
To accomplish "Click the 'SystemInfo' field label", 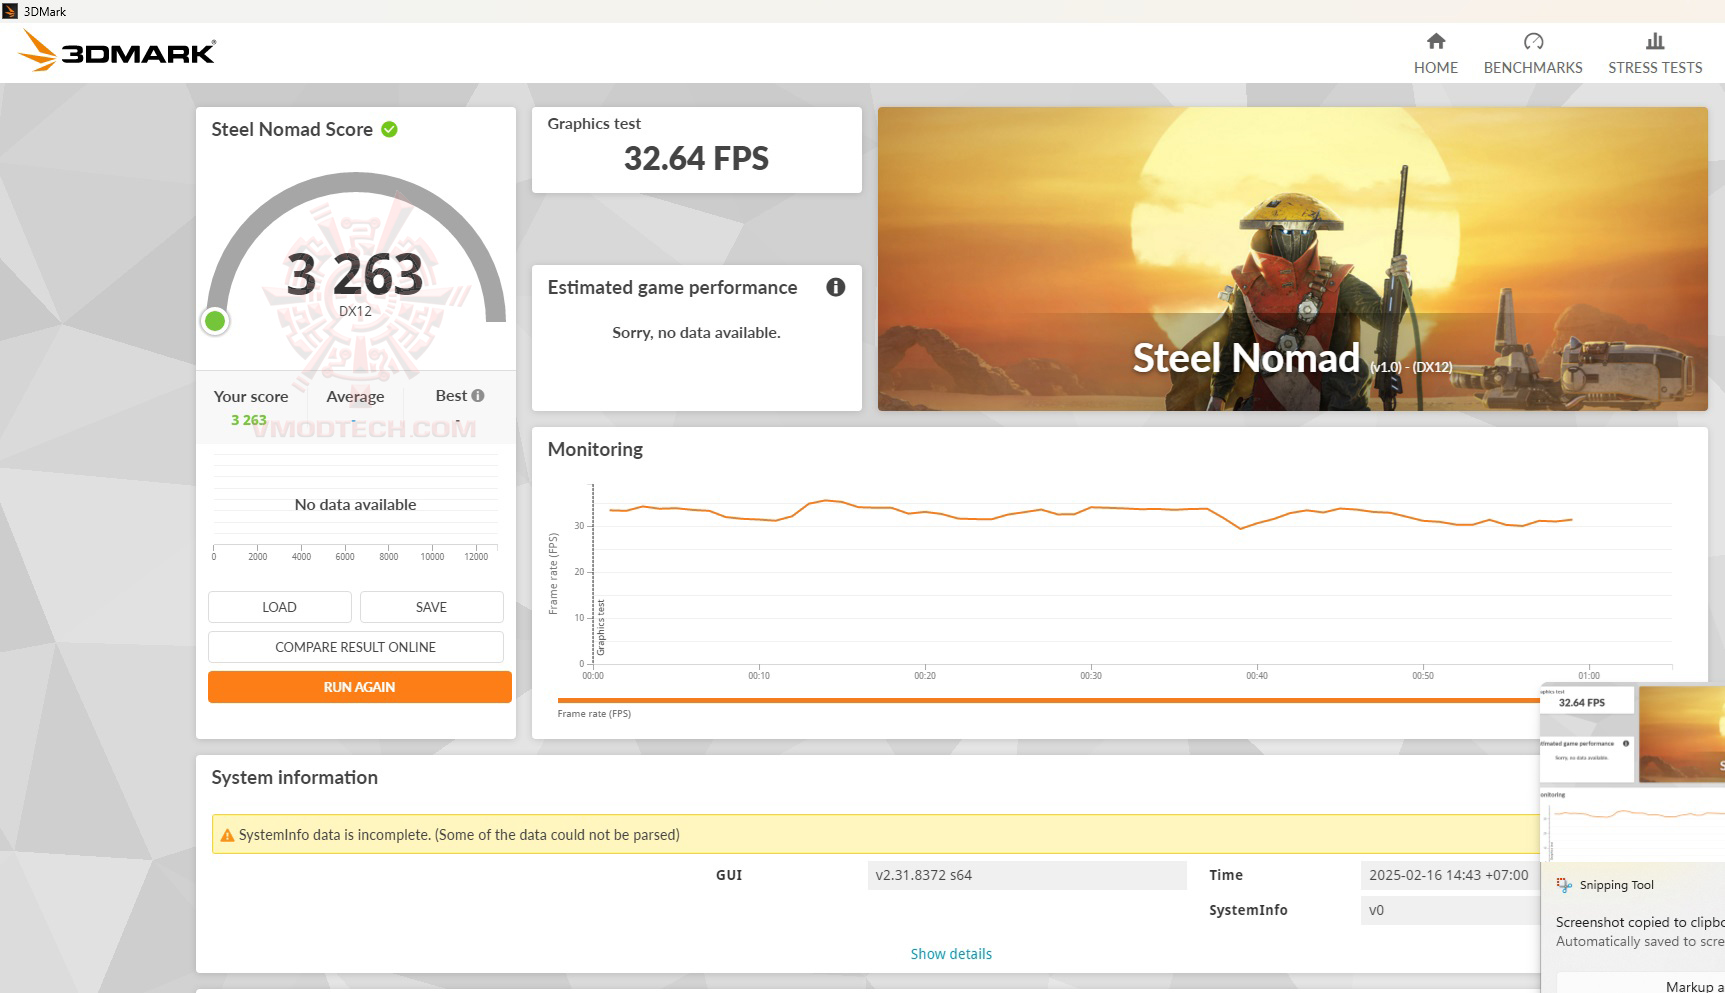I will tap(1248, 910).
